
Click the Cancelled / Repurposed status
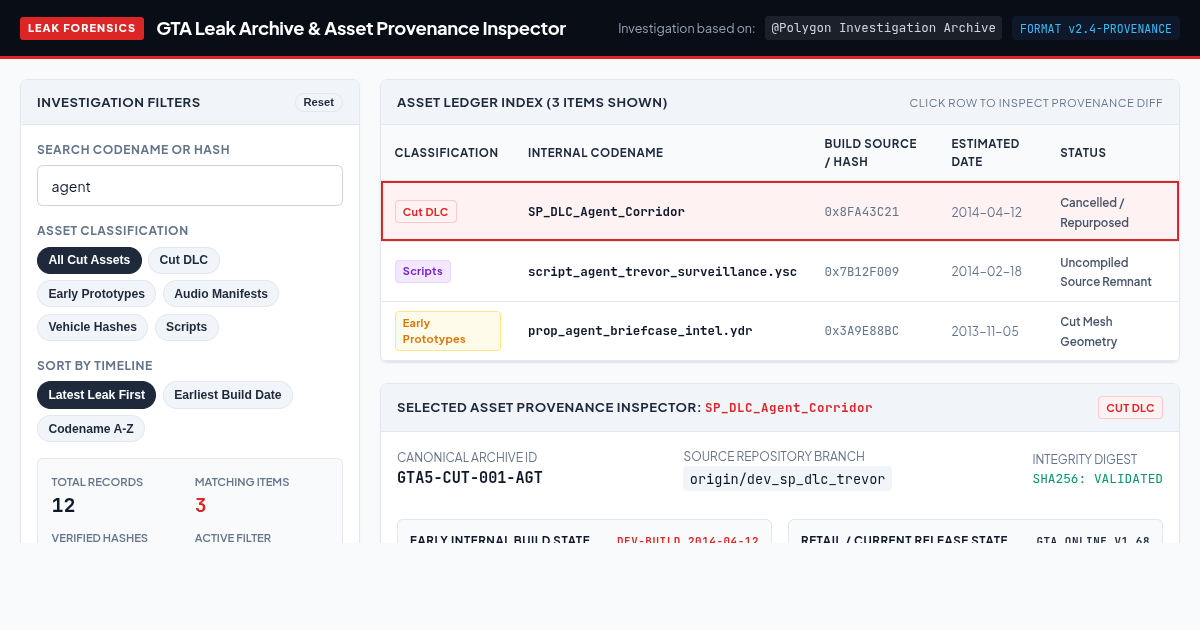point(1095,212)
